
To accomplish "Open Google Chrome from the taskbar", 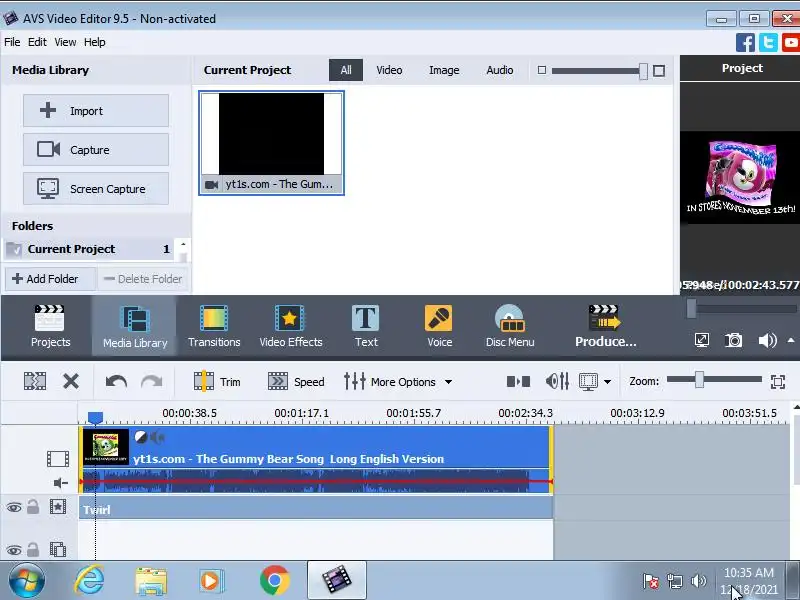I will click(x=274, y=580).
